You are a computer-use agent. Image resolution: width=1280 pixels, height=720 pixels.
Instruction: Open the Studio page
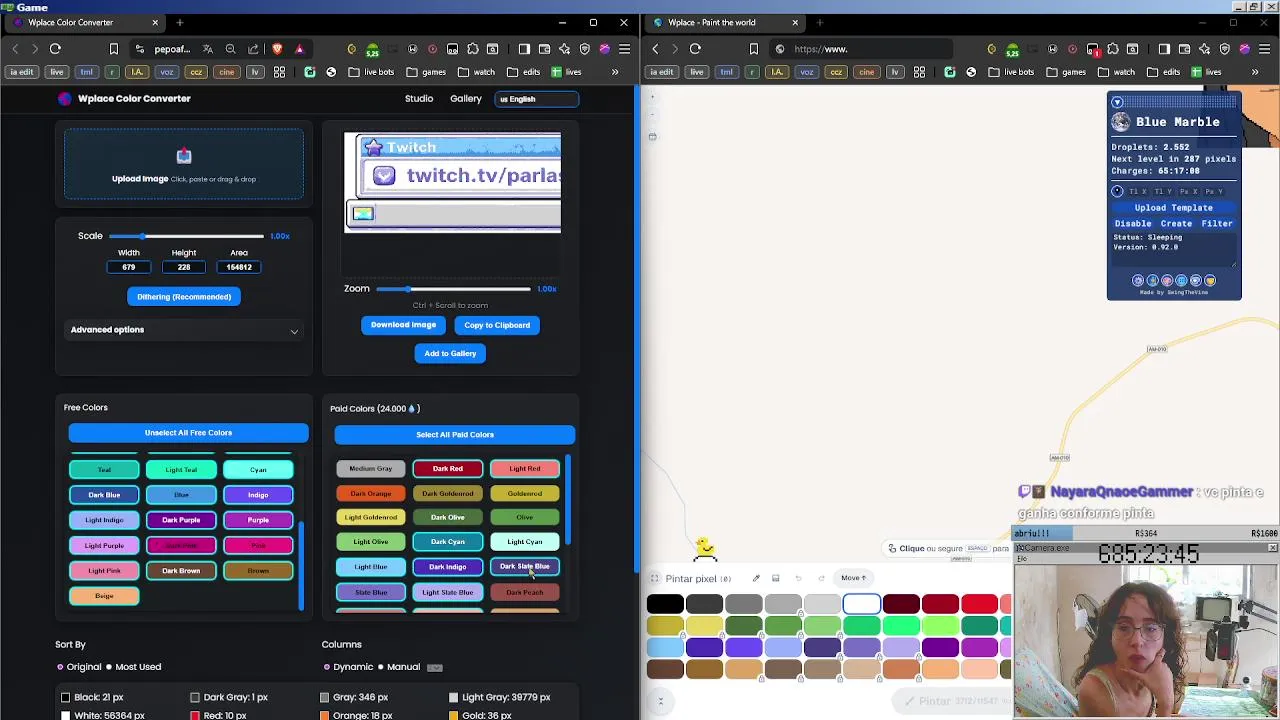click(x=419, y=99)
